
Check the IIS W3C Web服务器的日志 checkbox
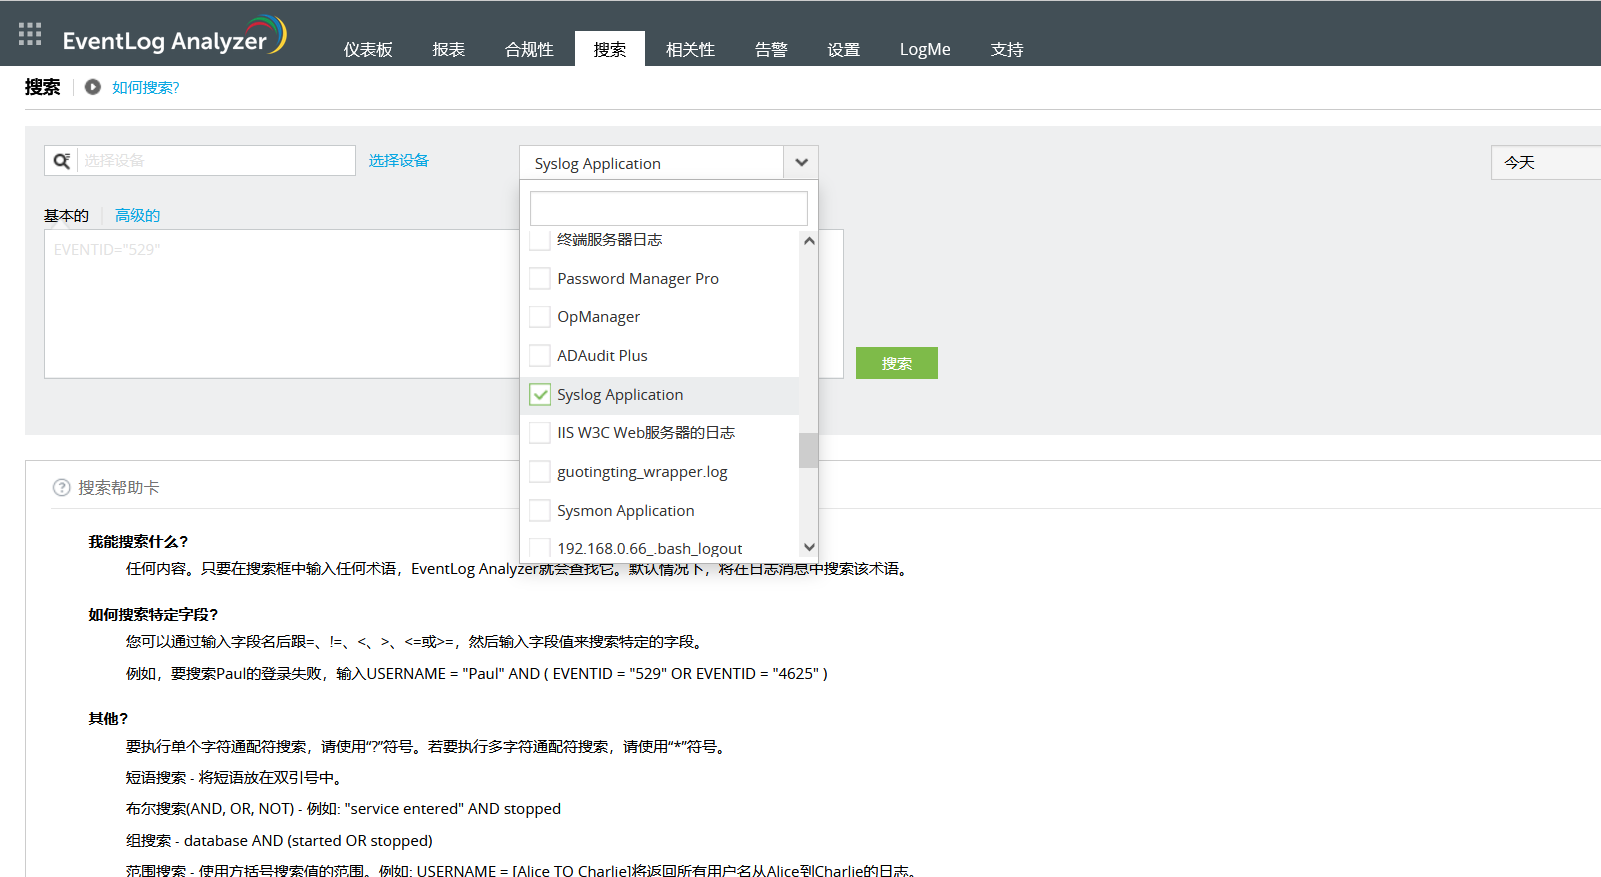[540, 433]
